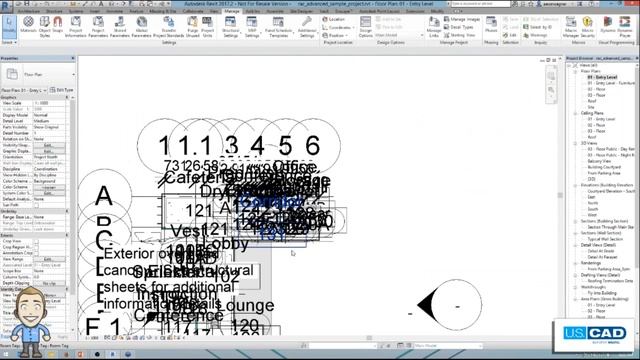640x360 pixels.
Task: Open the Coordinates dropdown
Action: coord(338,27)
